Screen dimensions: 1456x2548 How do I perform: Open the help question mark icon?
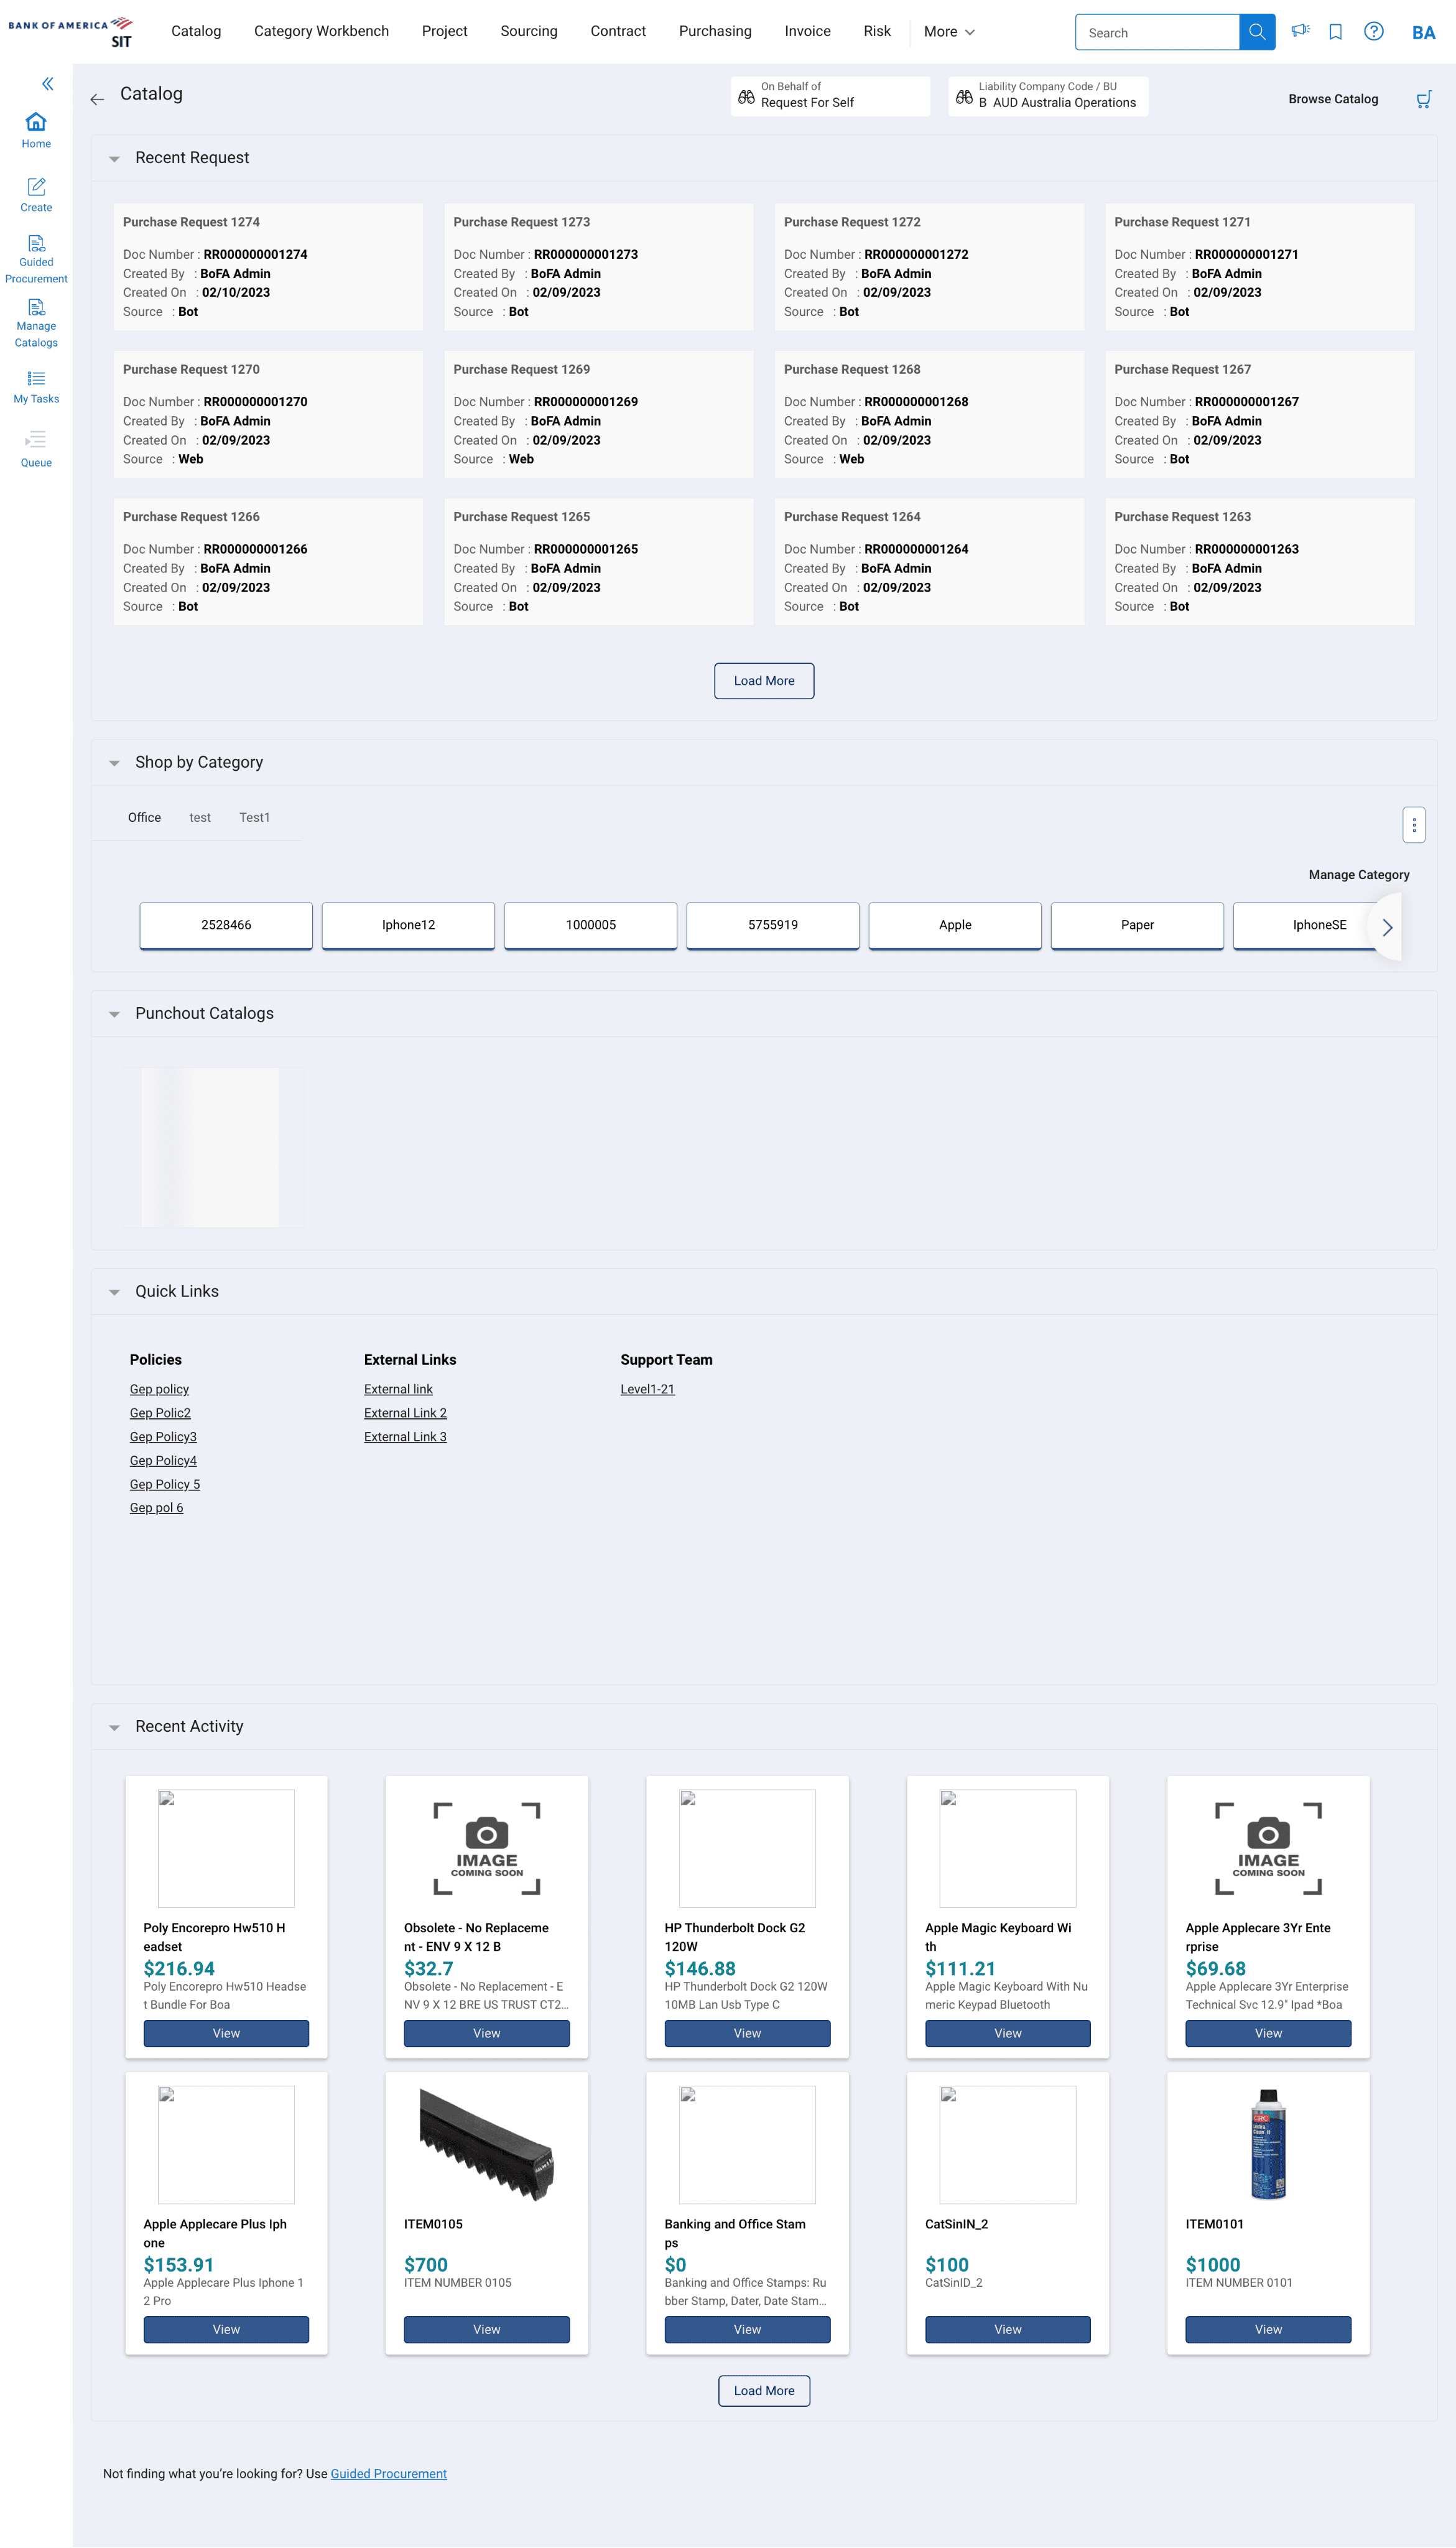[1374, 32]
